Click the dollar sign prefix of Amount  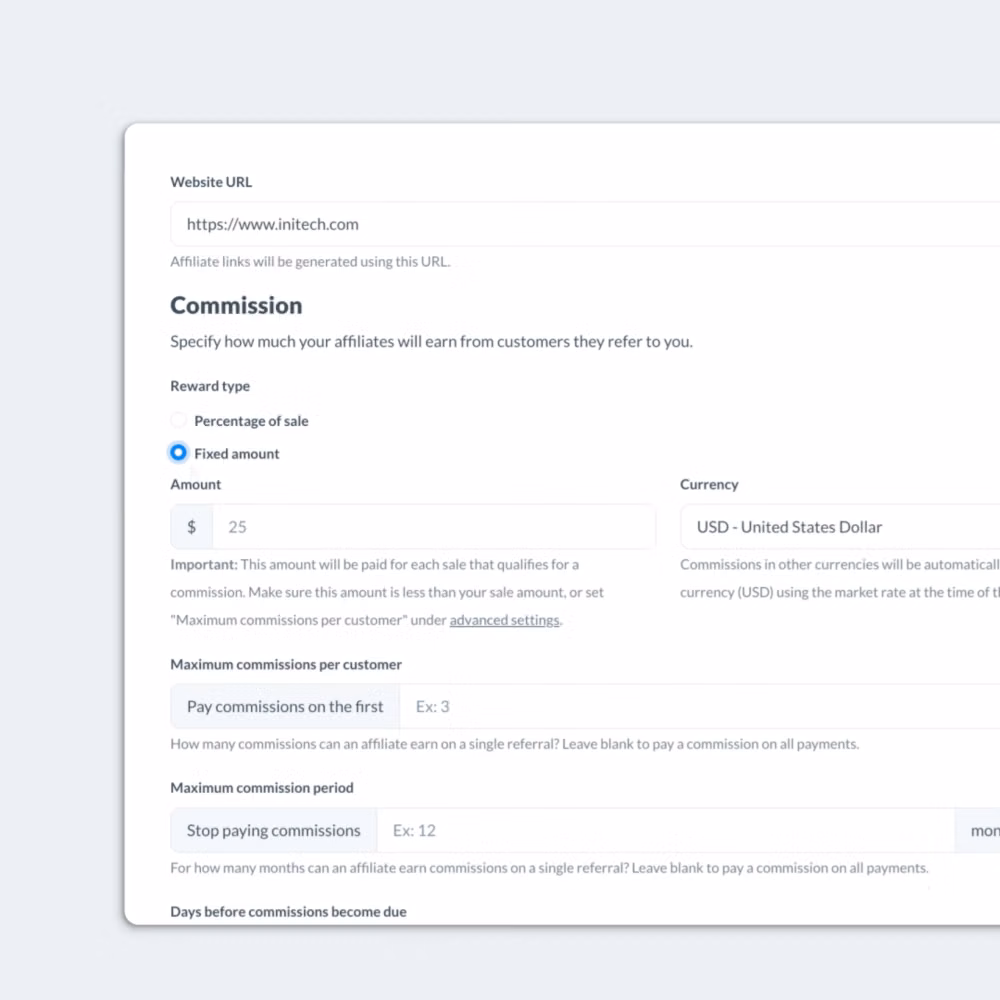tap(192, 527)
